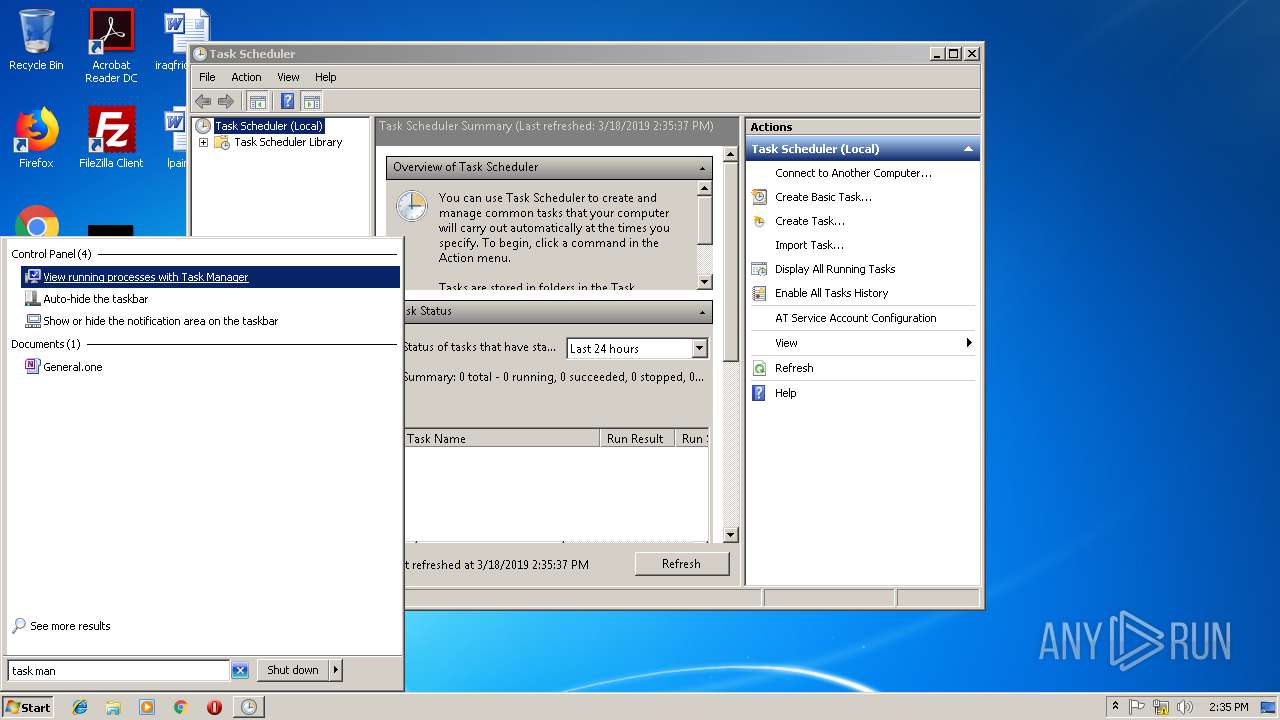Click the Start menu search input field
Viewport: 1280px width, 720px height.
119,670
